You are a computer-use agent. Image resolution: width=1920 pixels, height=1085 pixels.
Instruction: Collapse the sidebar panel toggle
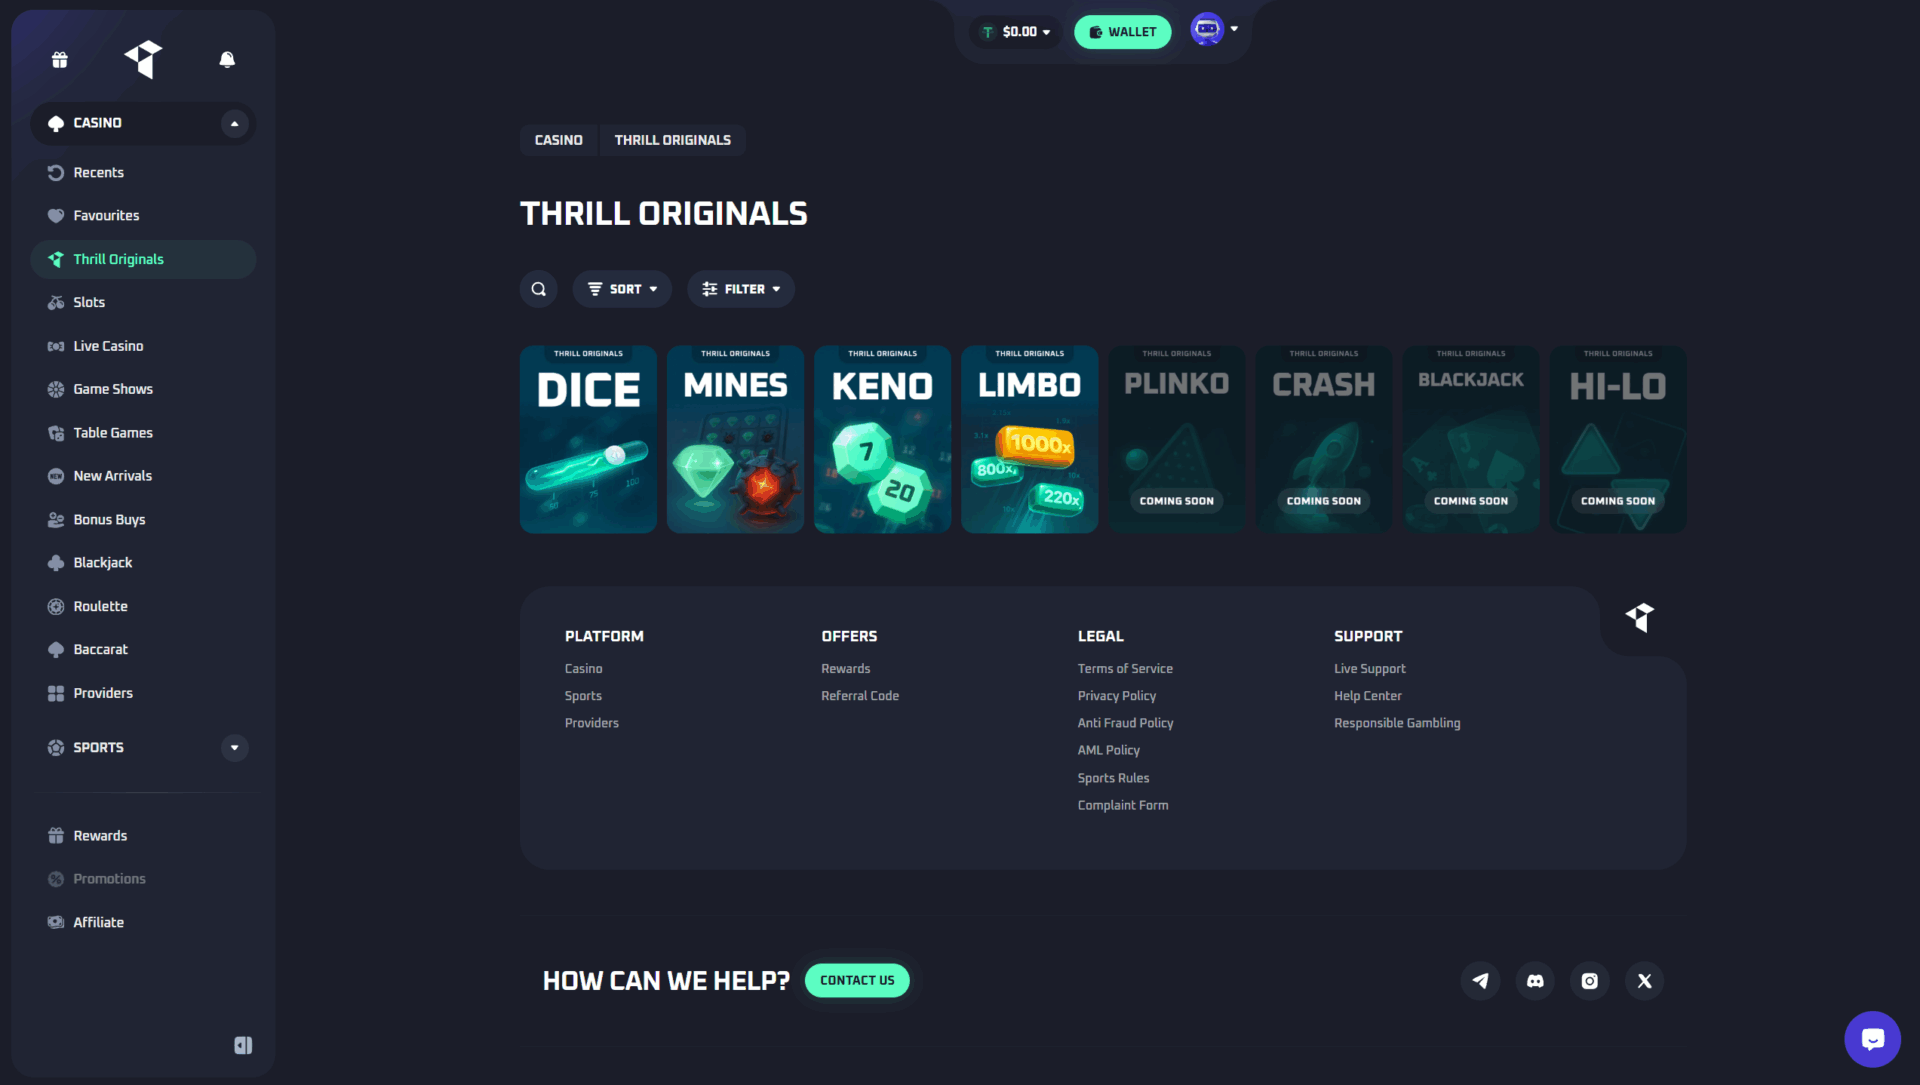tap(243, 1045)
